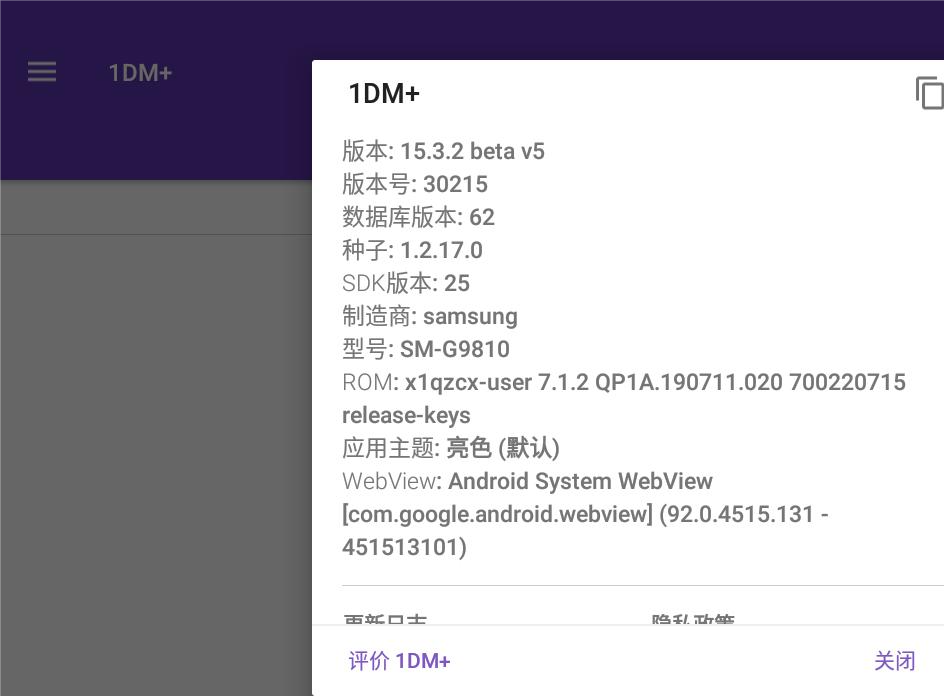Tap the 应用主题 亮色 (默认) theme line

pos(451,448)
